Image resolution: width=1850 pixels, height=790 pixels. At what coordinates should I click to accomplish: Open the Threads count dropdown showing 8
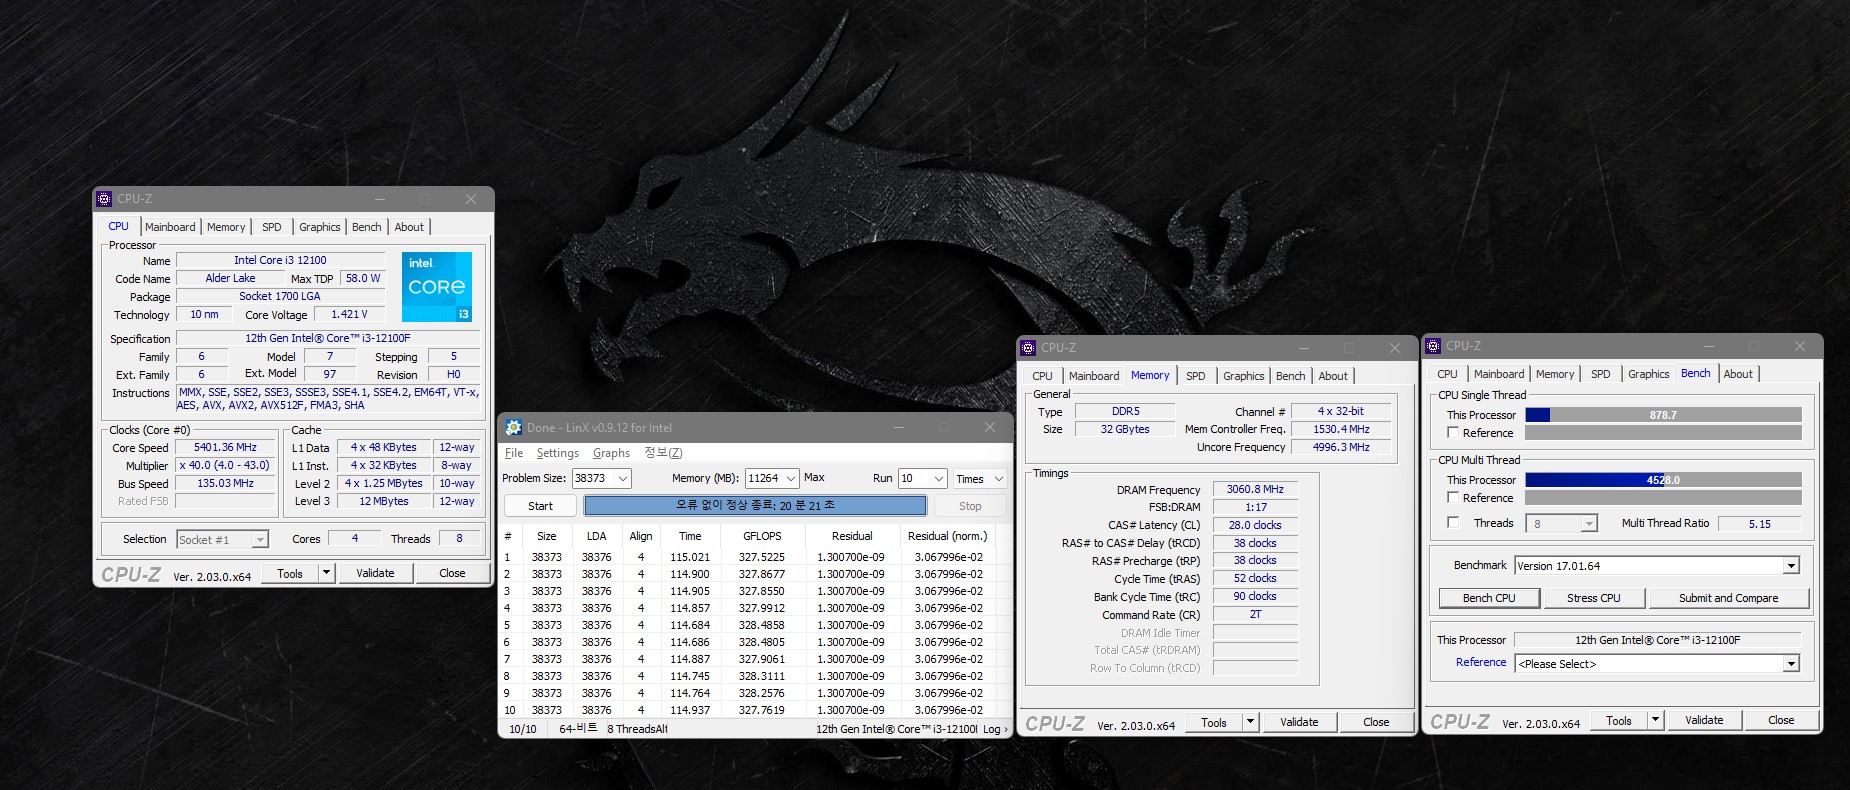pos(1589,523)
